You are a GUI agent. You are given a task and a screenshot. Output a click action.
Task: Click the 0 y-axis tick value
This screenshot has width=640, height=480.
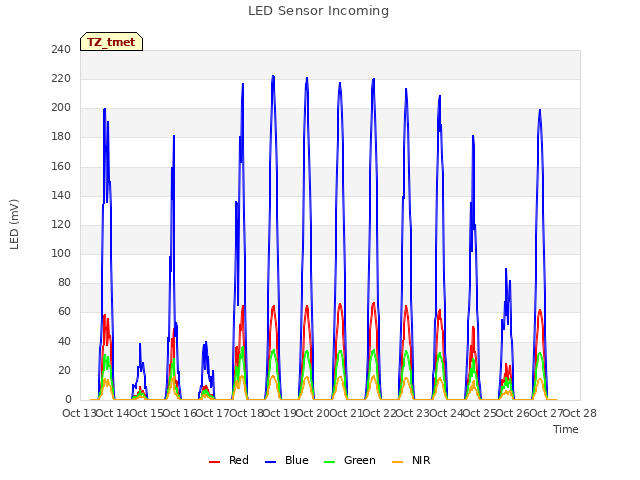point(68,399)
